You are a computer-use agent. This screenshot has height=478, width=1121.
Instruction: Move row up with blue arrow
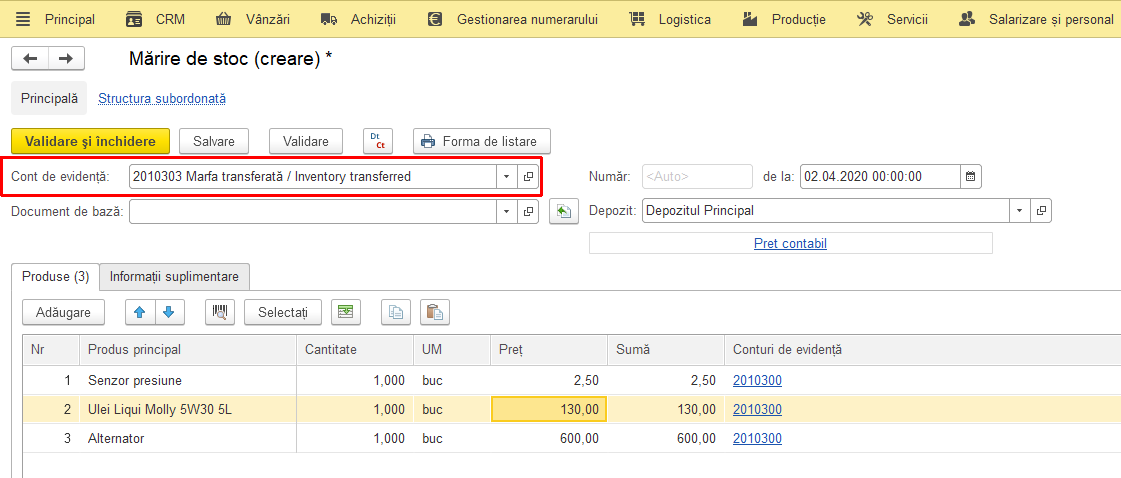coord(140,312)
